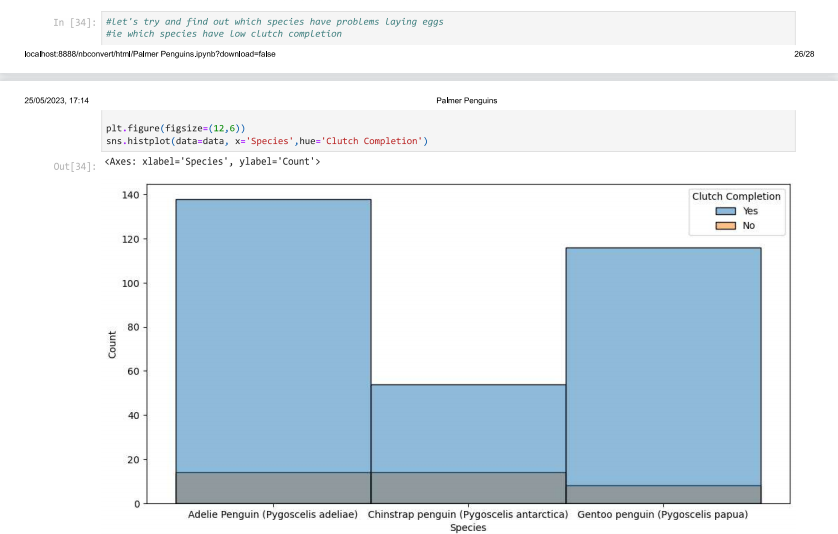Click the y-axis tick label 60
Viewport: 838px width, 534px height.
134,372
